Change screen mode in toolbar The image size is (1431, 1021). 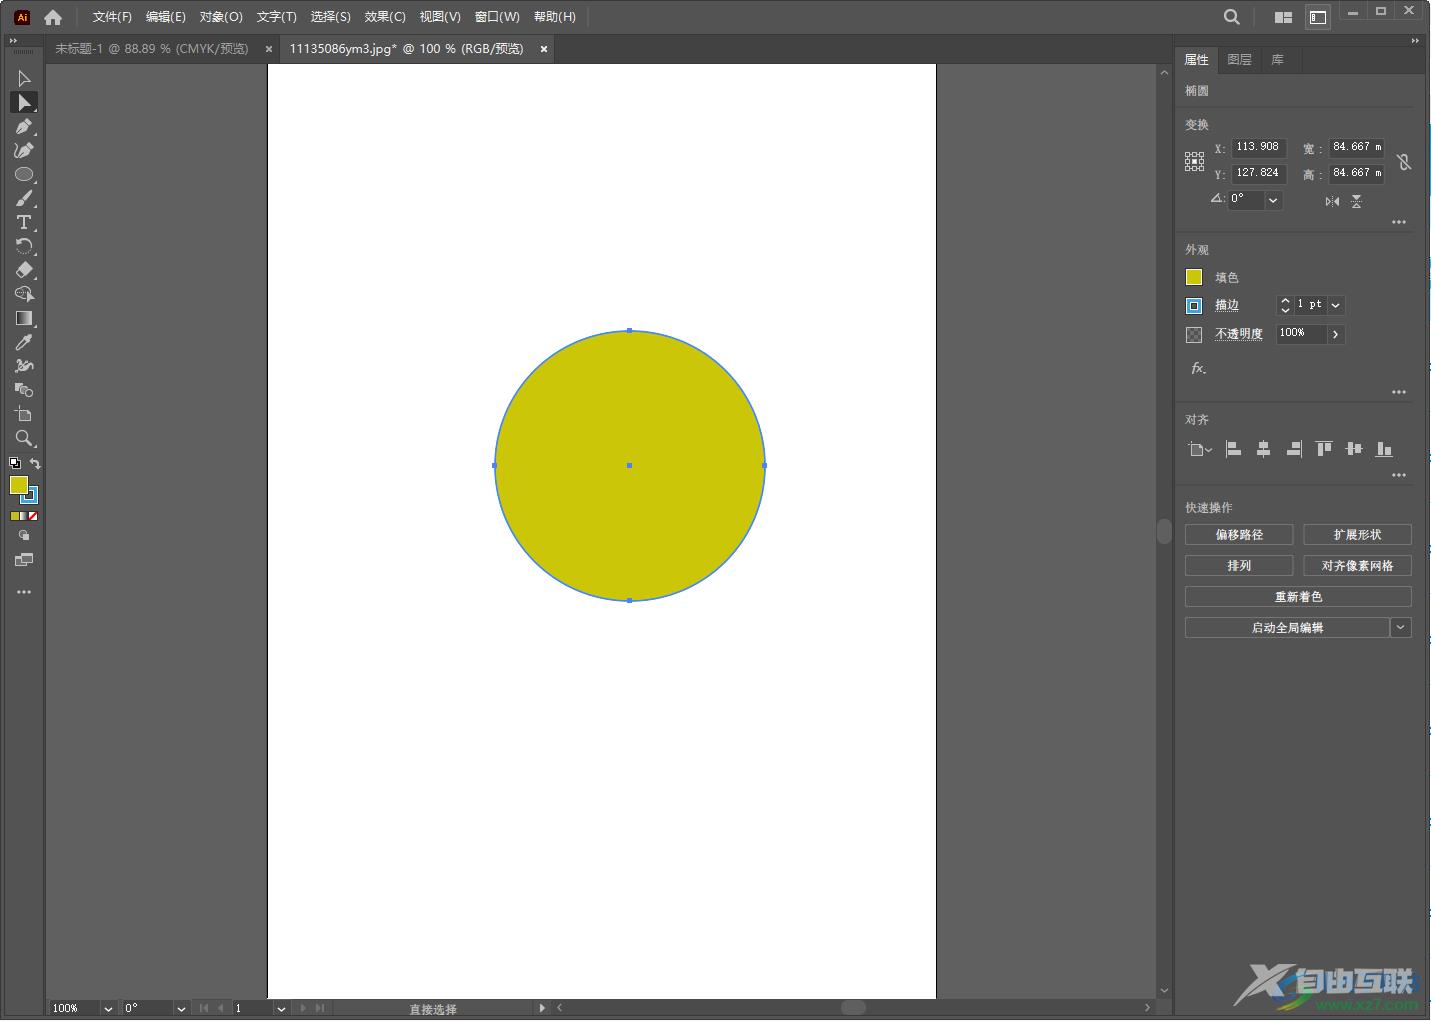(24, 560)
